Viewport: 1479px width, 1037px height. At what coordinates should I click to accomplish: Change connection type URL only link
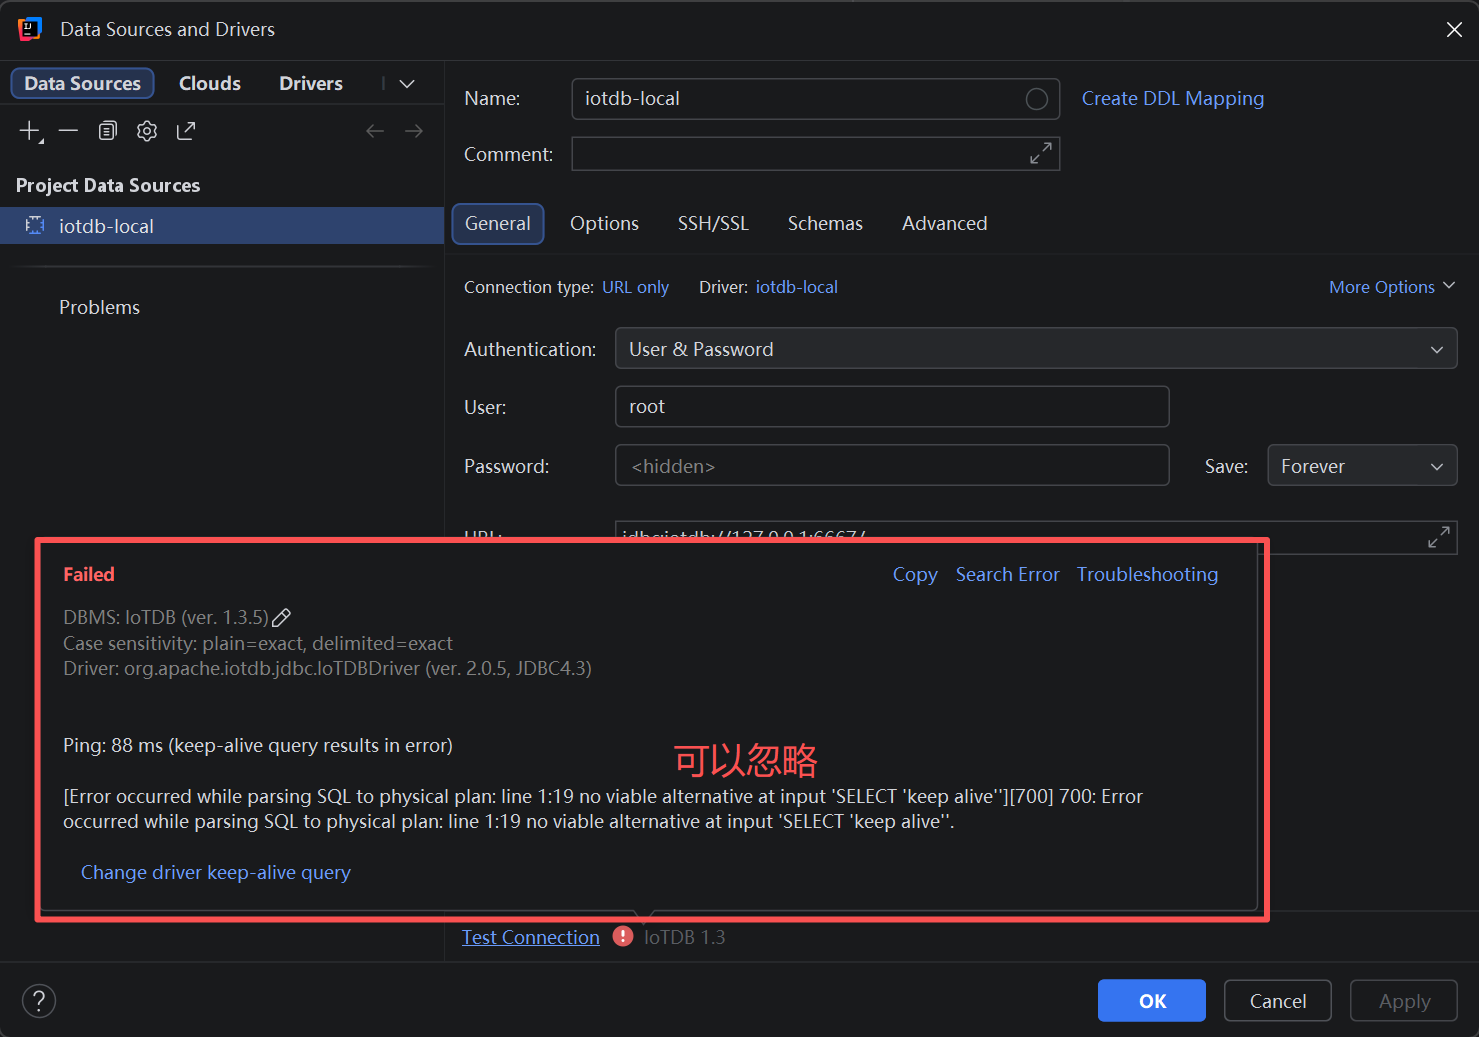[x=635, y=287]
